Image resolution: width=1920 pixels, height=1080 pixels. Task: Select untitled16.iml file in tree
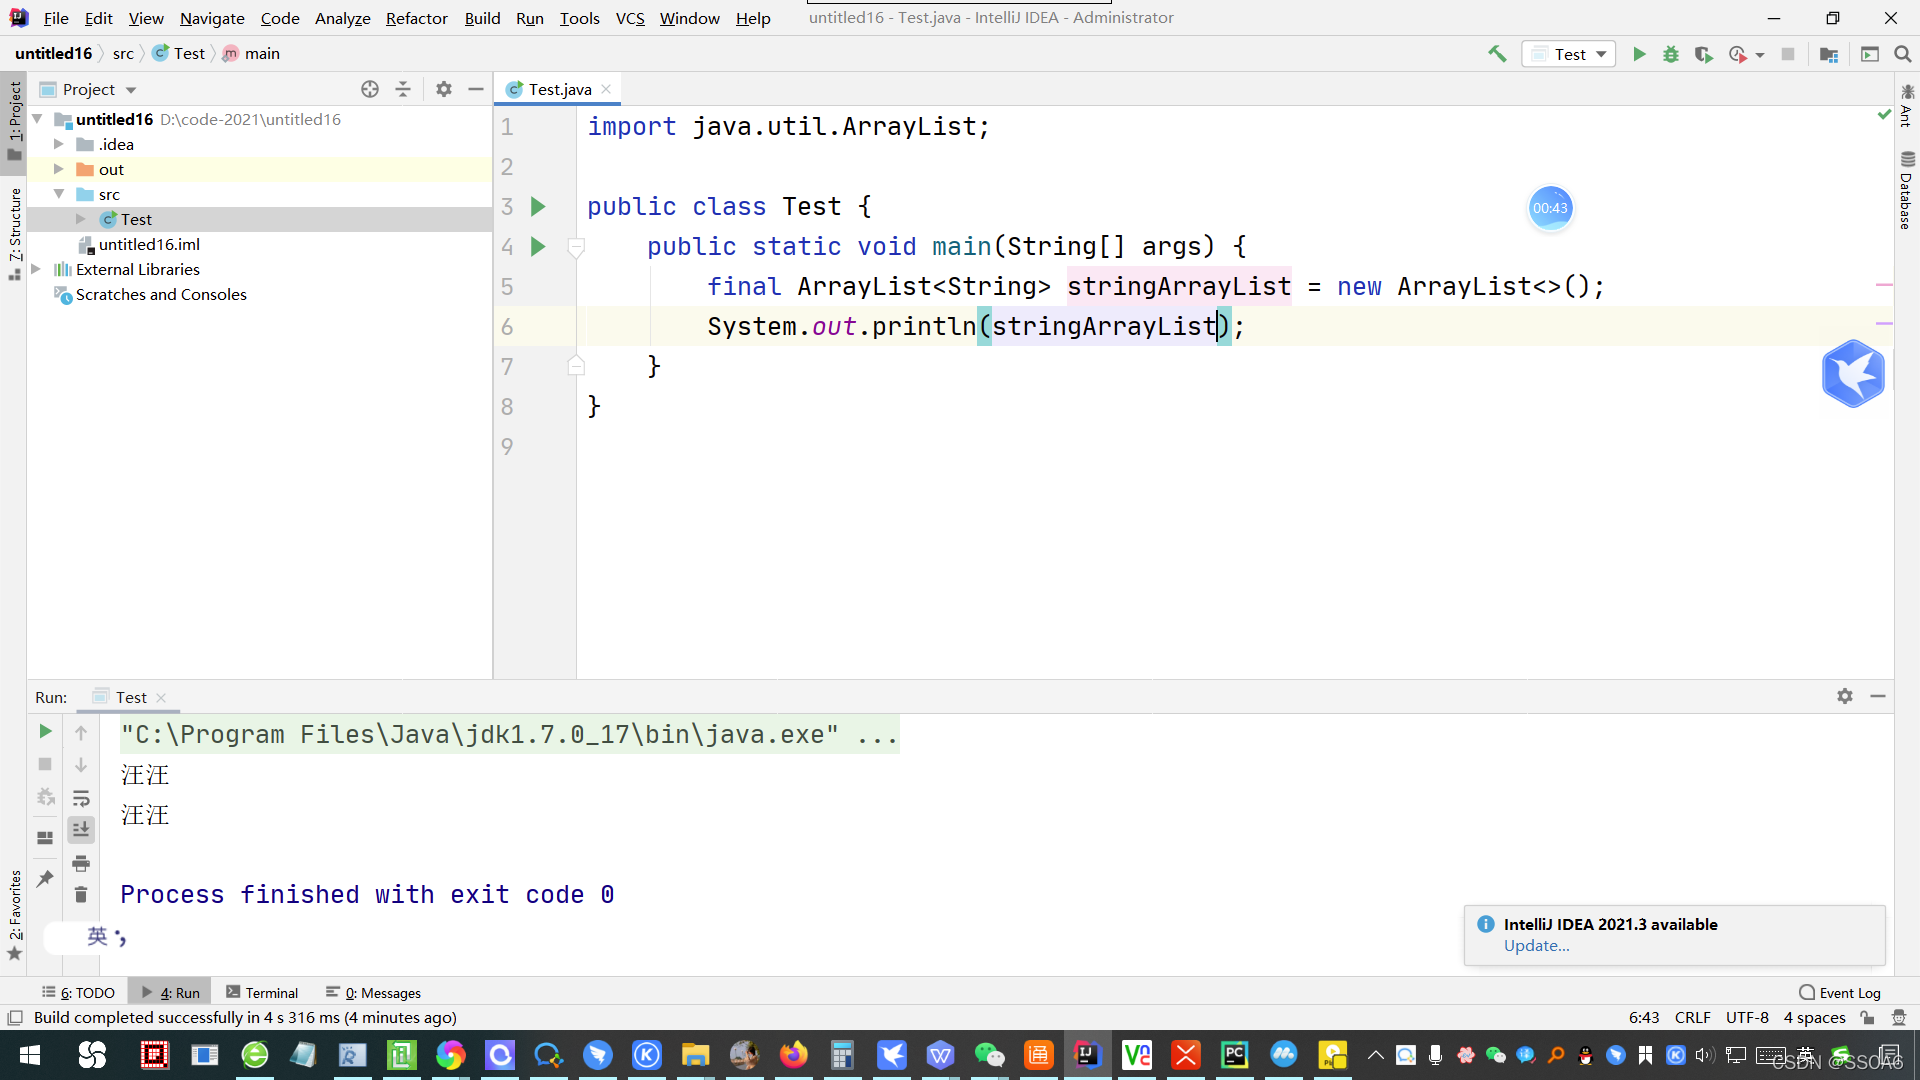(149, 244)
